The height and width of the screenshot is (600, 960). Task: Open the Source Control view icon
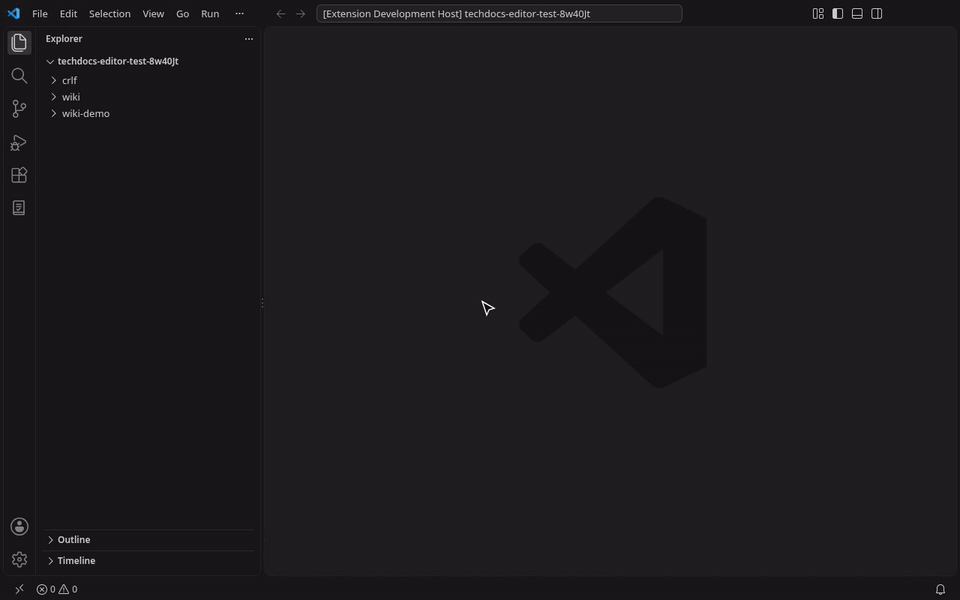pyautogui.click(x=19, y=109)
